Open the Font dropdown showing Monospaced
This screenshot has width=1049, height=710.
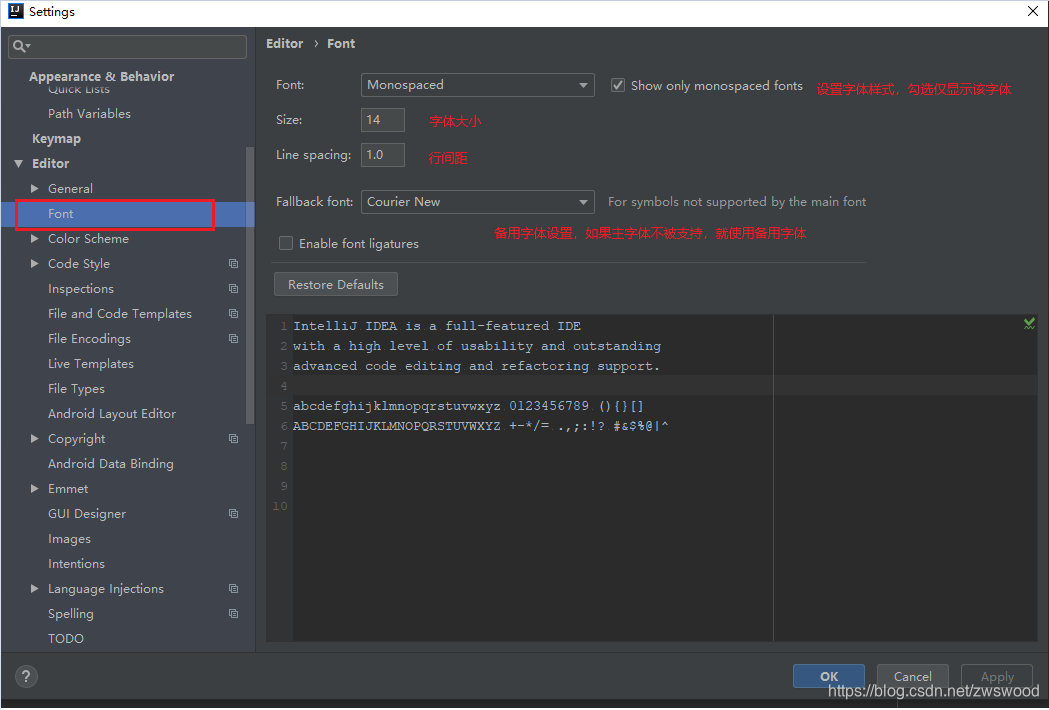pos(478,85)
